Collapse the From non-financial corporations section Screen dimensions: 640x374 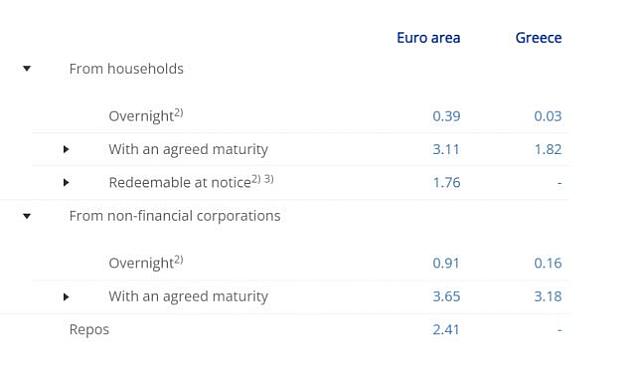click(x=27, y=216)
